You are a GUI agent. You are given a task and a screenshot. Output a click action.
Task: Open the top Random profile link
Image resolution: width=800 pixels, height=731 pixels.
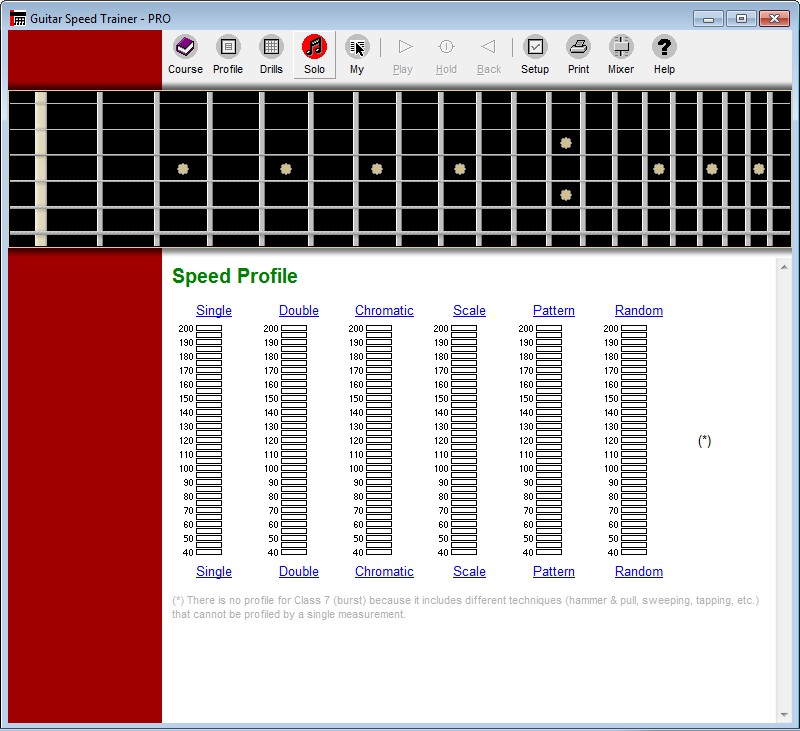coord(639,310)
